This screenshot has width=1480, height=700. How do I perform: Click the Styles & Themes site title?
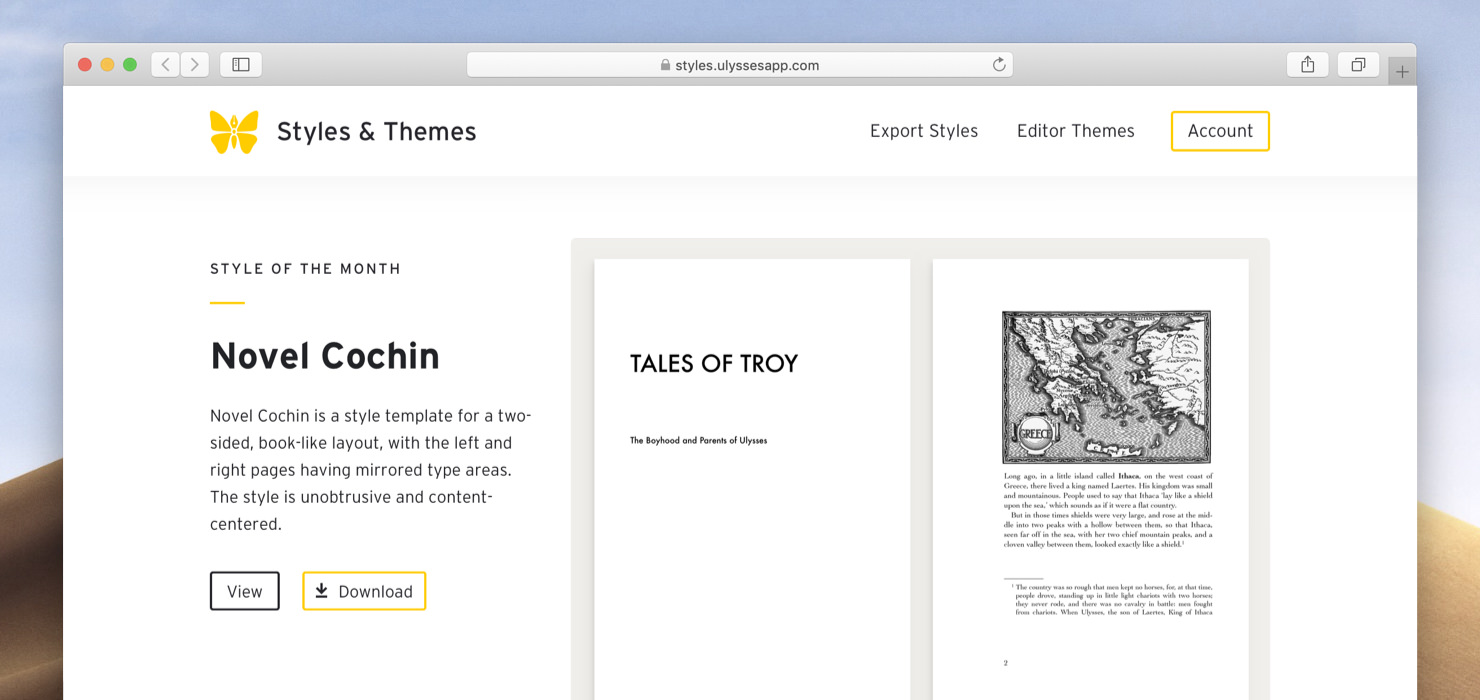pos(376,131)
